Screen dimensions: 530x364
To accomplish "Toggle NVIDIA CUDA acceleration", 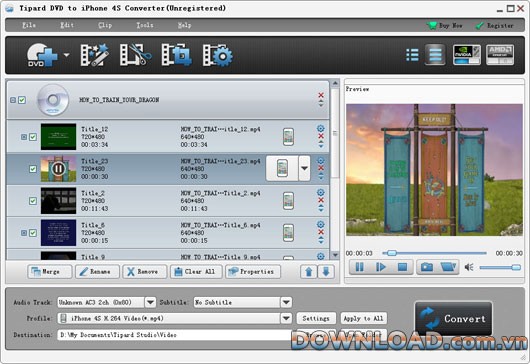I will [x=467, y=54].
